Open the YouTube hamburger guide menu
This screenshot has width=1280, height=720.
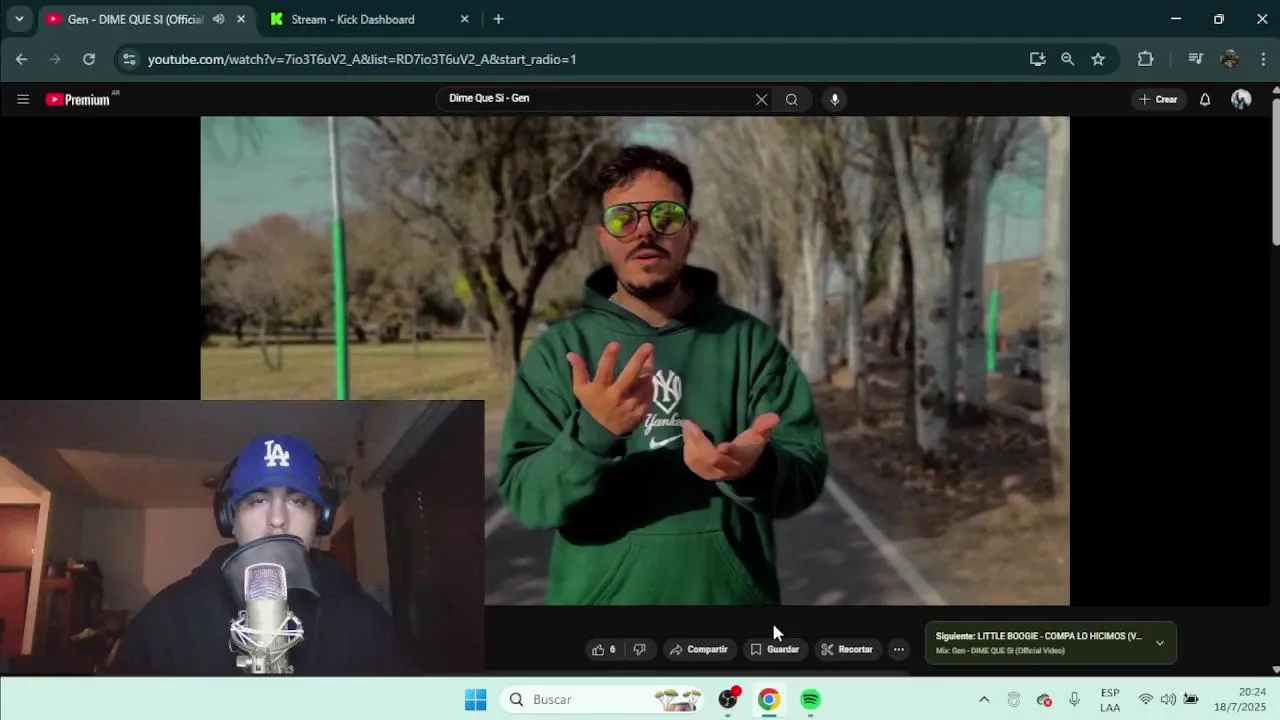pos(23,99)
